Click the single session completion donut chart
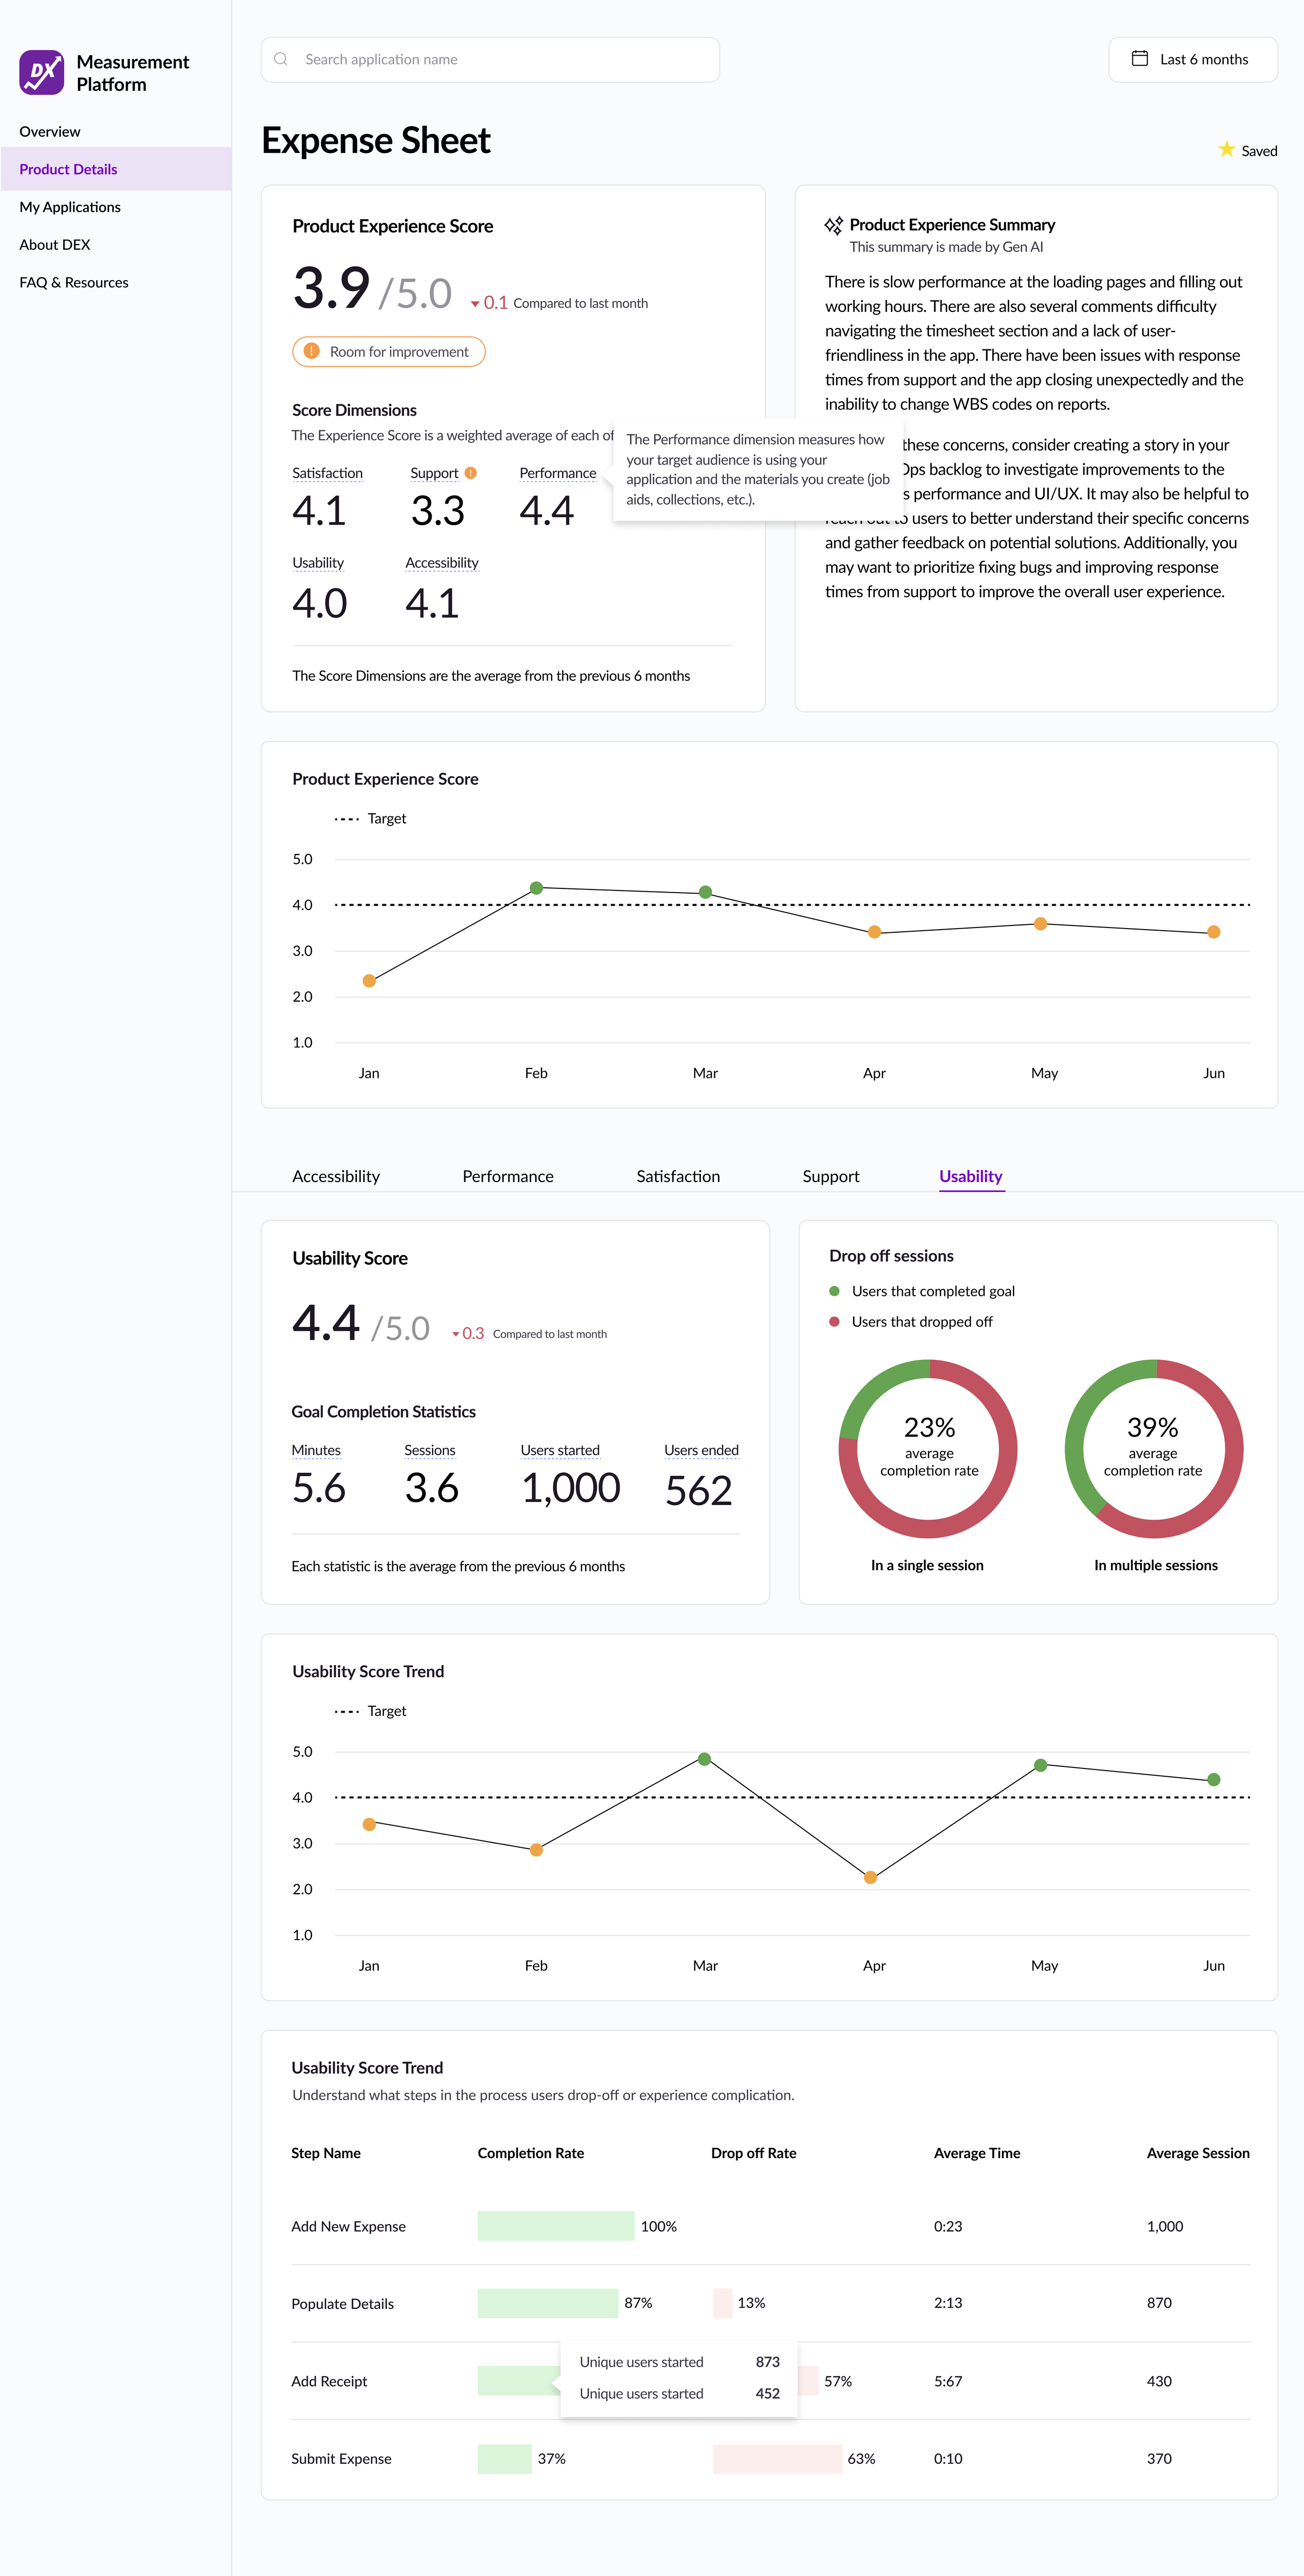The width and height of the screenshot is (1304, 2576). [x=928, y=1448]
